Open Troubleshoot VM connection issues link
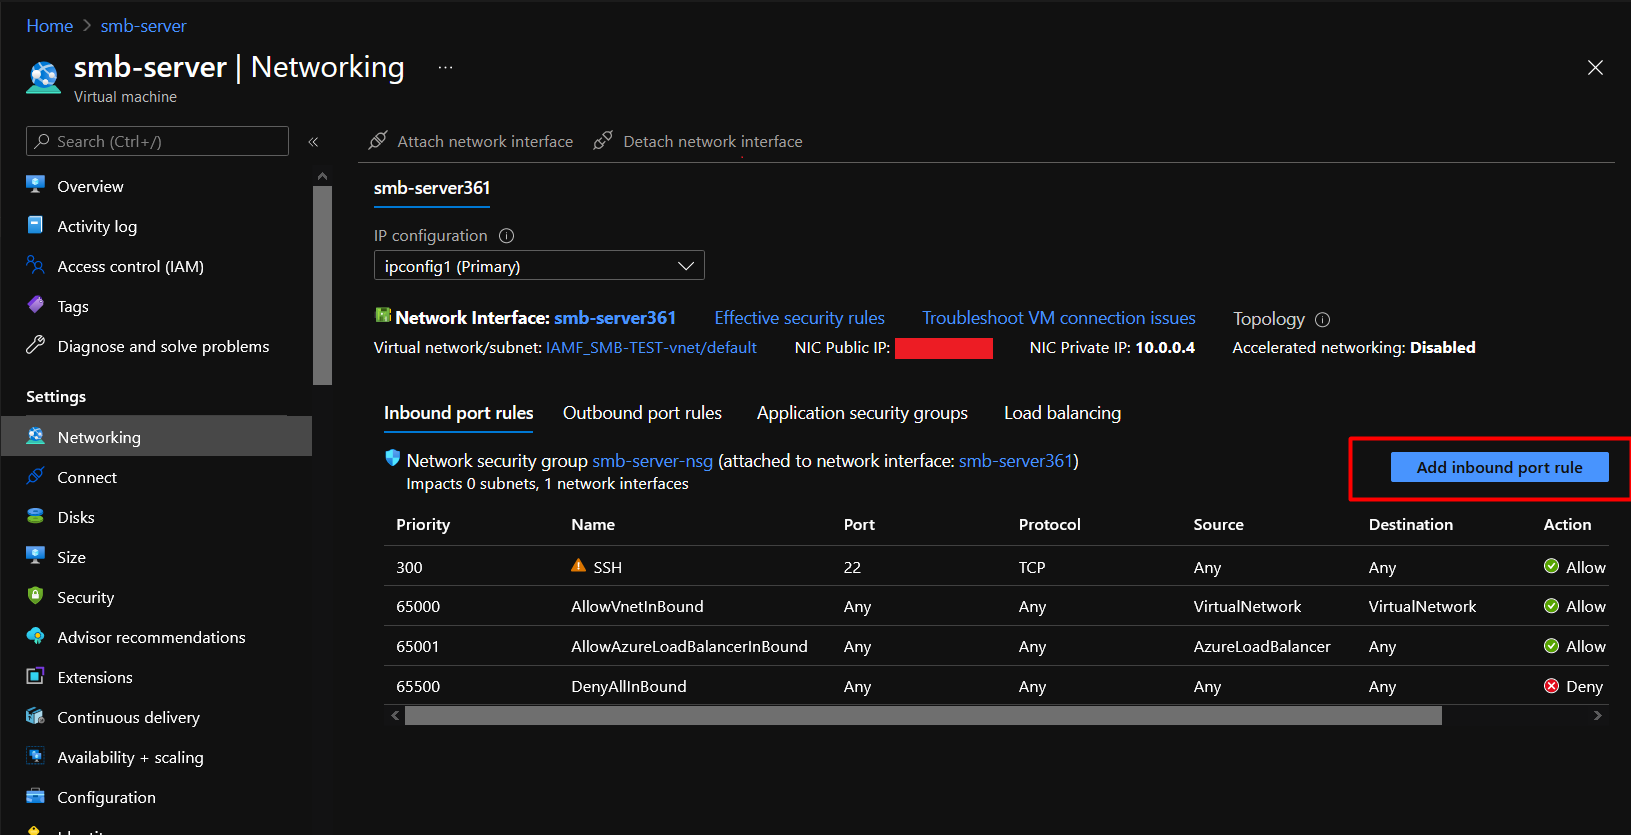Viewport: 1631px width, 835px height. (1059, 318)
